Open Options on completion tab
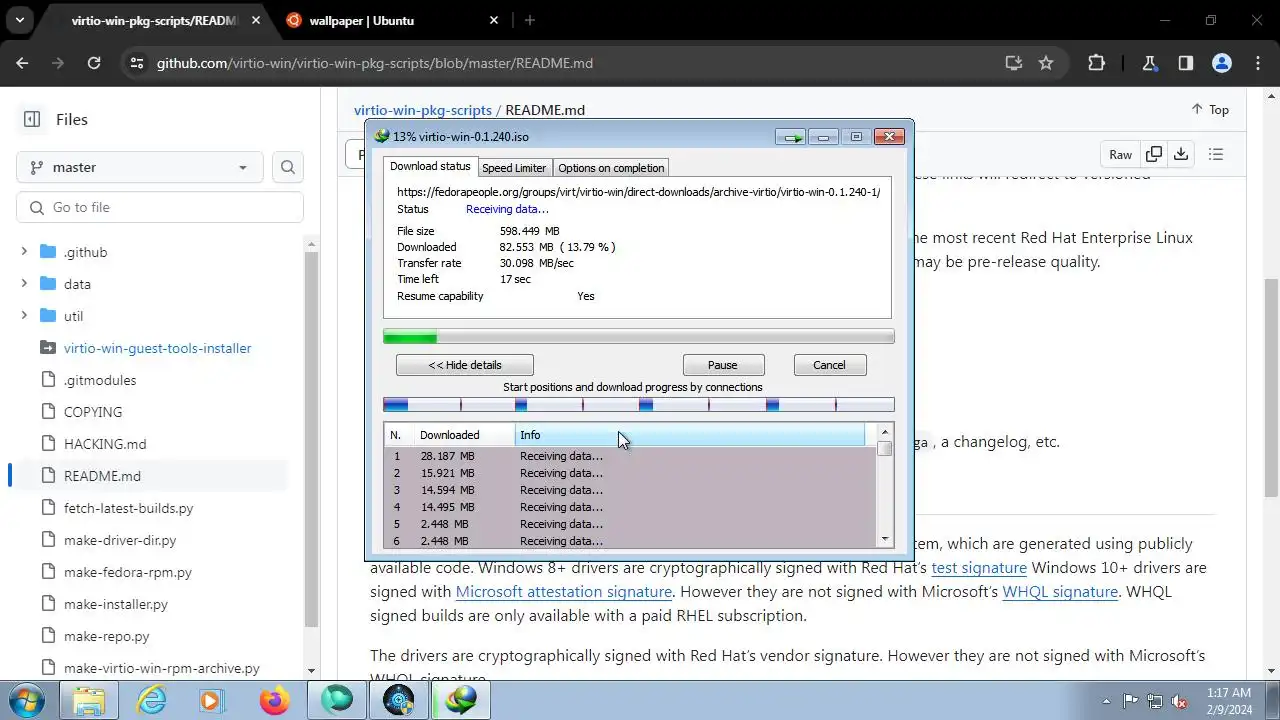 point(610,168)
